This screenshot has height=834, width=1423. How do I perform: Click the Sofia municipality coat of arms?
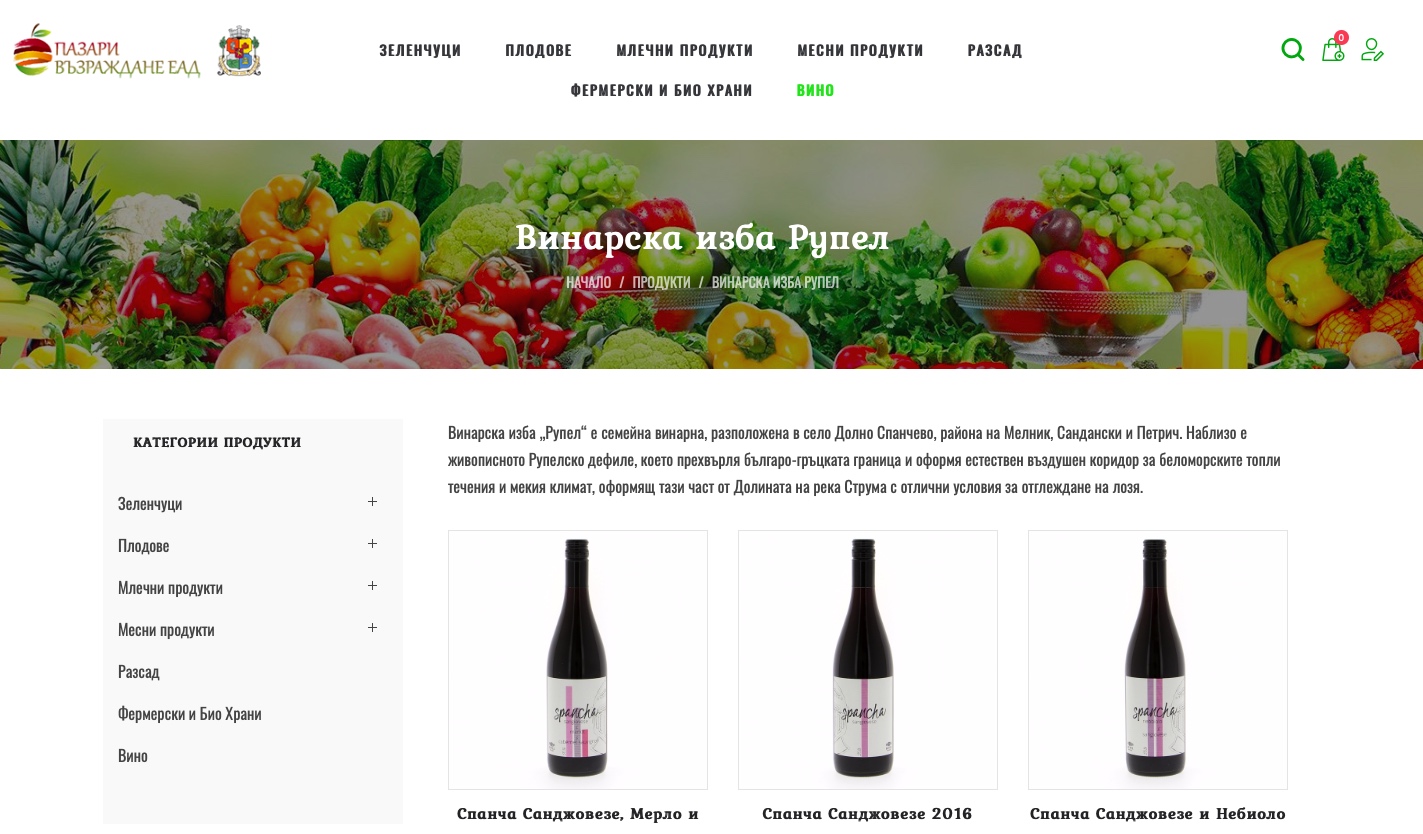[239, 51]
